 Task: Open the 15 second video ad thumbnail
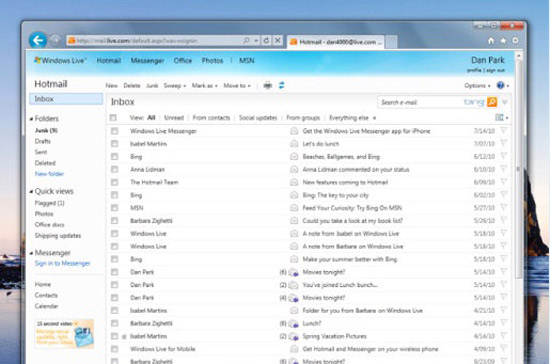[64, 333]
